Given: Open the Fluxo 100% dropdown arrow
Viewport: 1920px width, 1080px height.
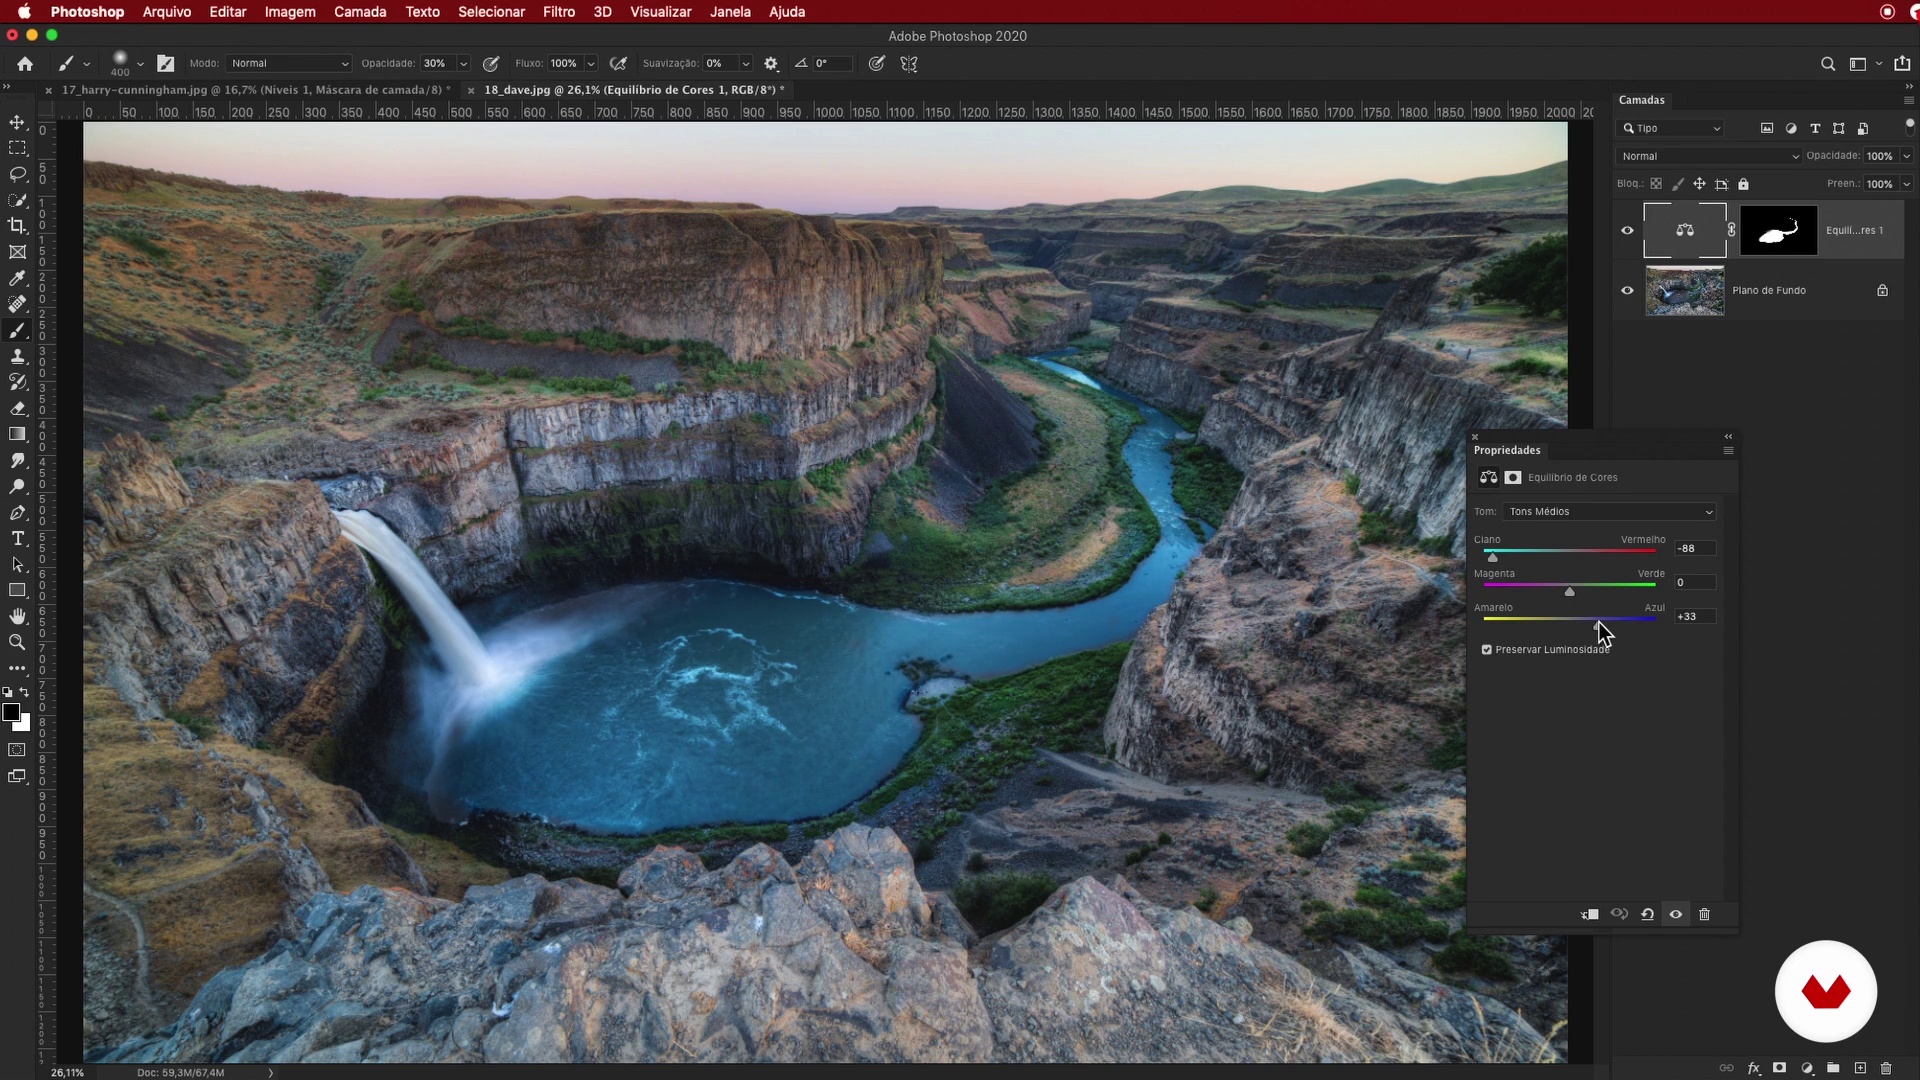Looking at the screenshot, I should 591,63.
